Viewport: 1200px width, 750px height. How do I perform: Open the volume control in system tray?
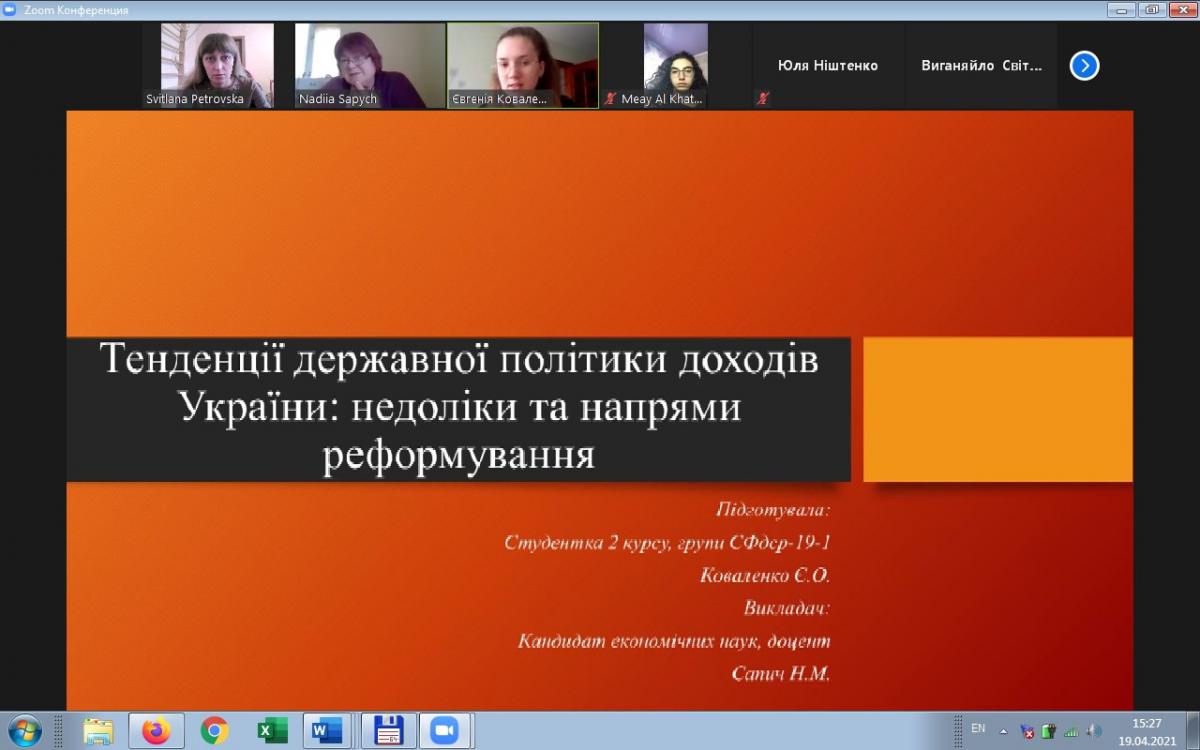click(x=1094, y=731)
